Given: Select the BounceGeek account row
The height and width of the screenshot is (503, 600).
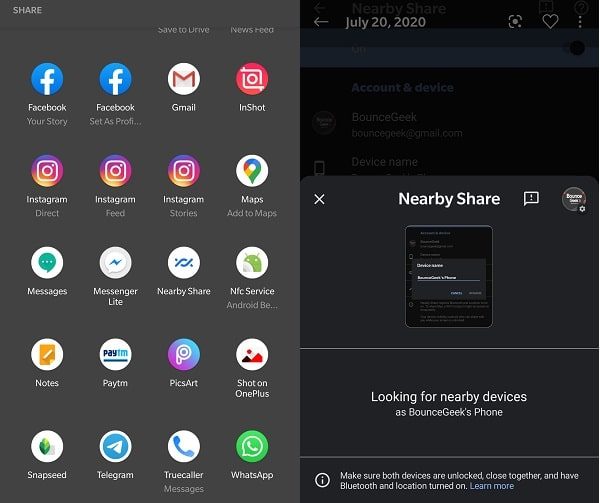Looking at the screenshot, I should (449, 125).
